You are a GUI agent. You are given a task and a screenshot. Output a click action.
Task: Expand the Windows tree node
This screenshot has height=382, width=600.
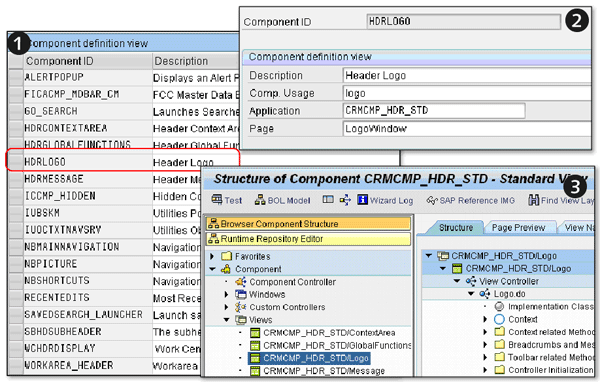(x=226, y=294)
